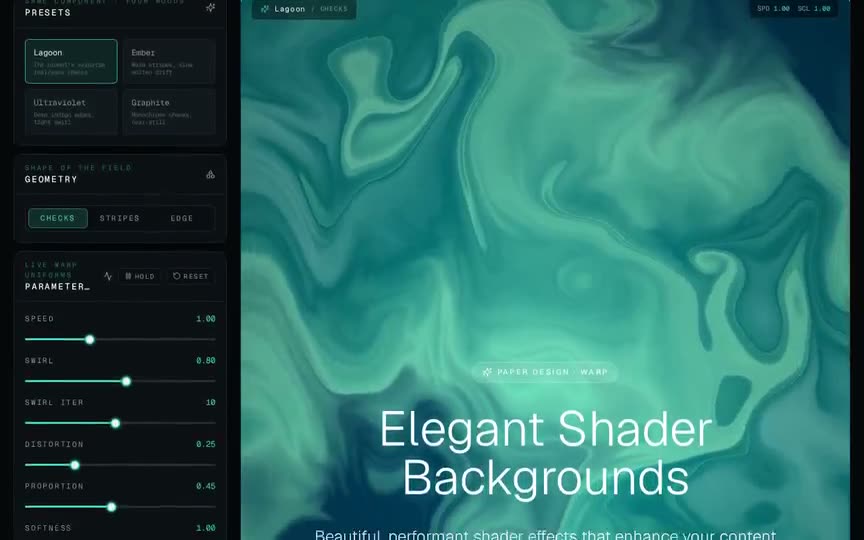The image size is (864, 540).
Task: Click the Swirl Iter slider handle
Action: coord(115,423)
